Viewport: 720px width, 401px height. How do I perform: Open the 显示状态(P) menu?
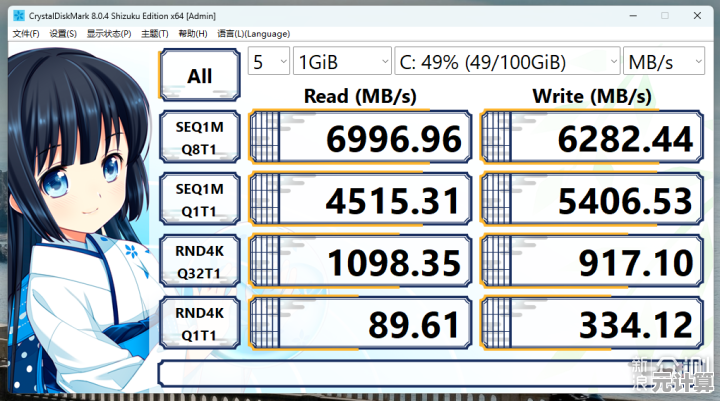109,34
